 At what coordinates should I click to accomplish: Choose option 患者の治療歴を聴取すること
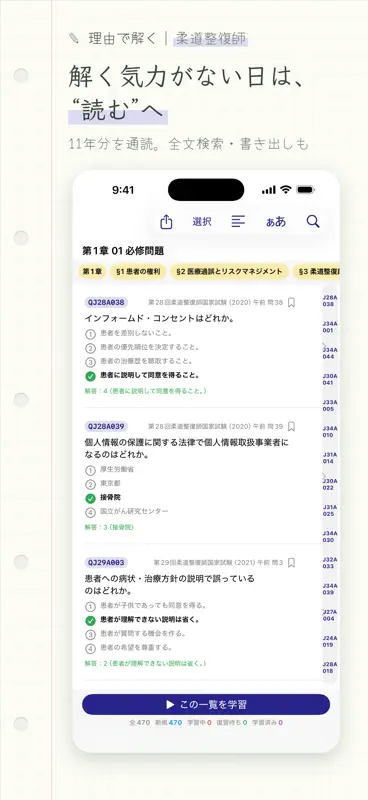coord(138,361)
